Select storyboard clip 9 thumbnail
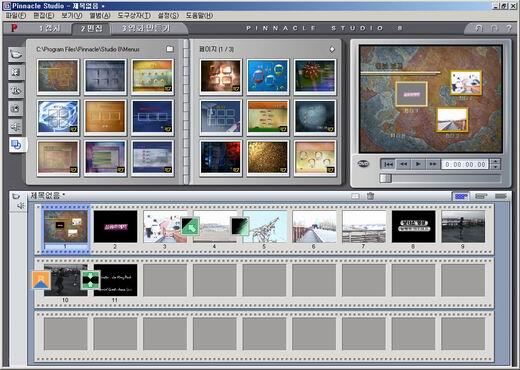This screenshot has height=370, width=520. 463,226
